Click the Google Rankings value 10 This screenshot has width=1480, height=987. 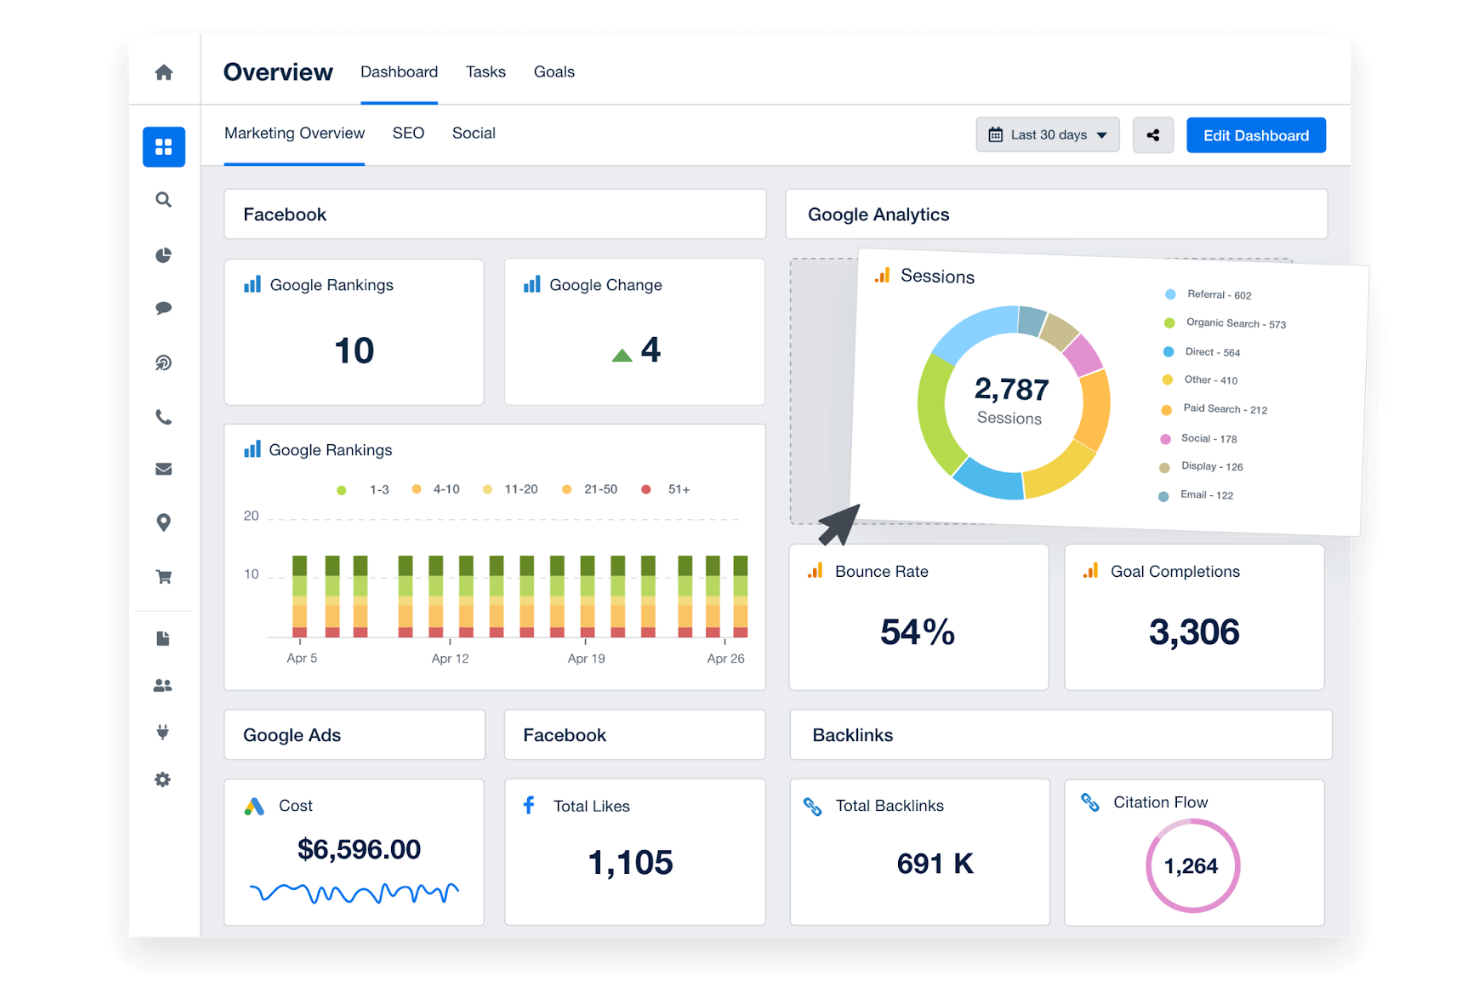(354, 350)
